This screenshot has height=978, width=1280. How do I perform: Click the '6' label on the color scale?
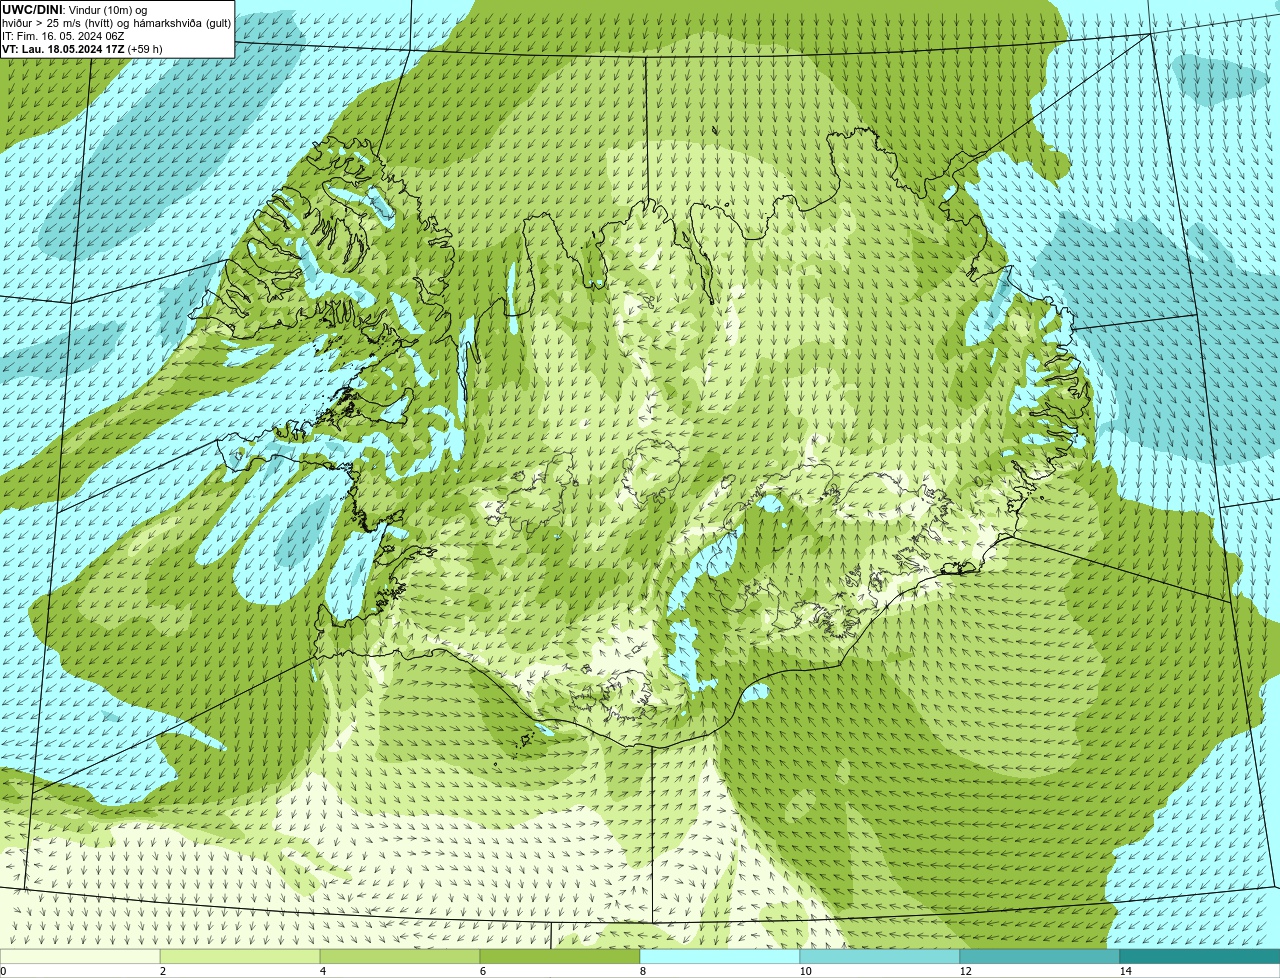tap(483, 971)
